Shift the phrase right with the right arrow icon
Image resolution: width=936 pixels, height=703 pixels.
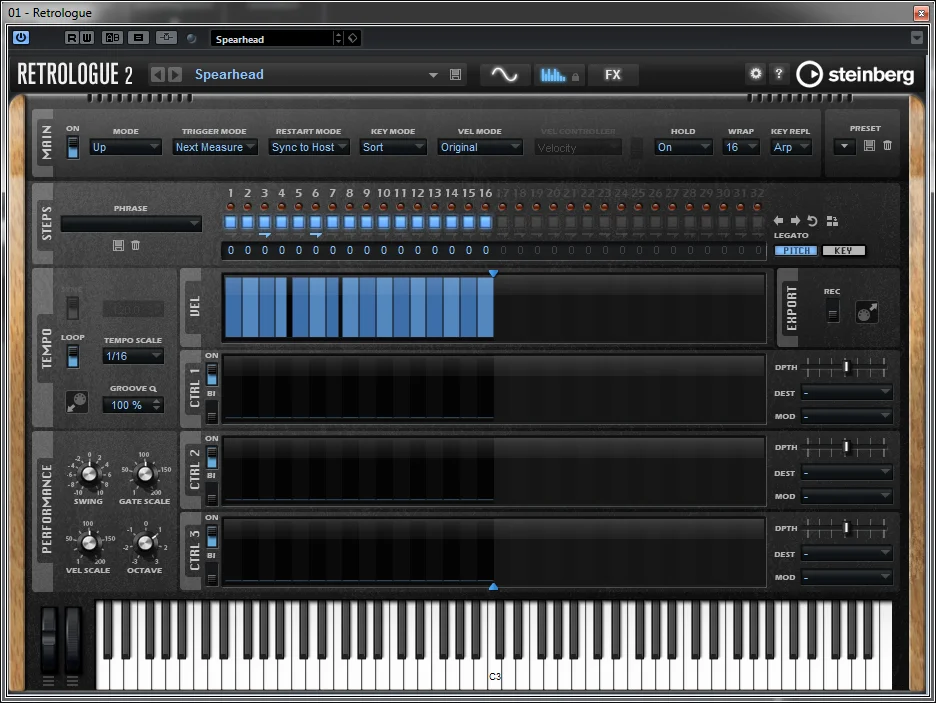pyautogui.click(x=796, y=221)
